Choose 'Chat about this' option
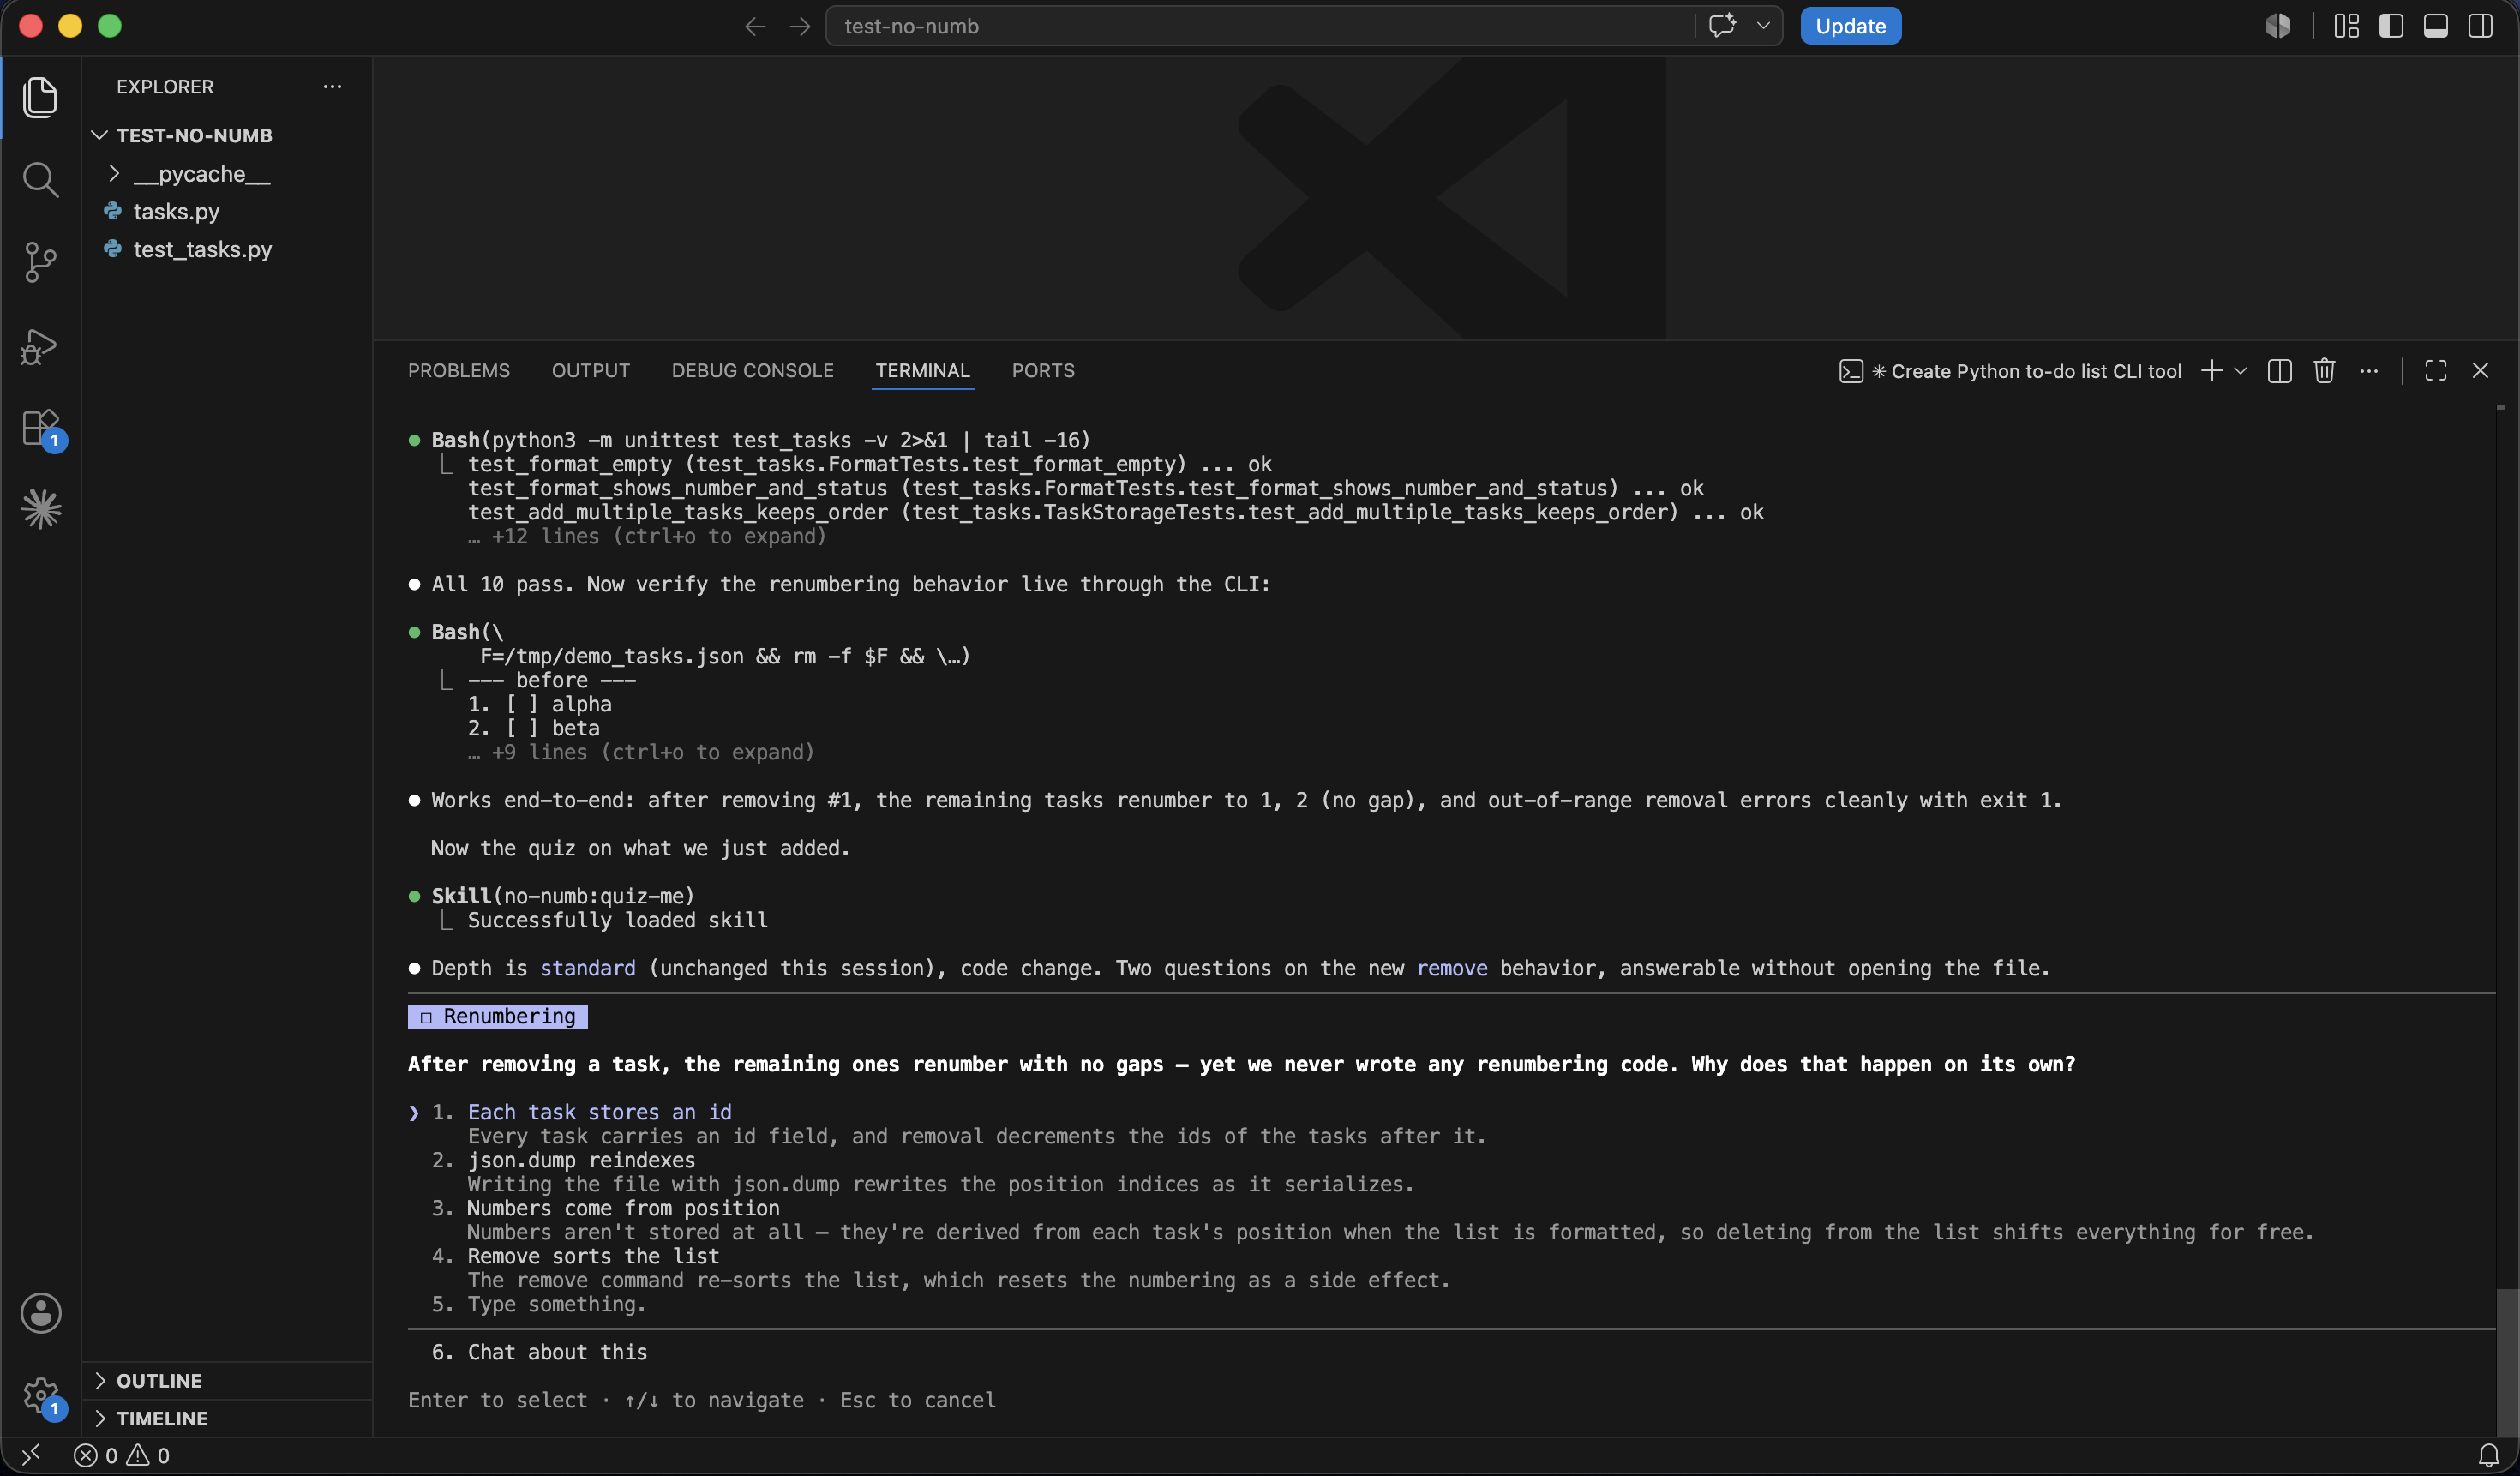Image resolution: width=2520 pixels, height=1476 pixels. [557, 1352]
